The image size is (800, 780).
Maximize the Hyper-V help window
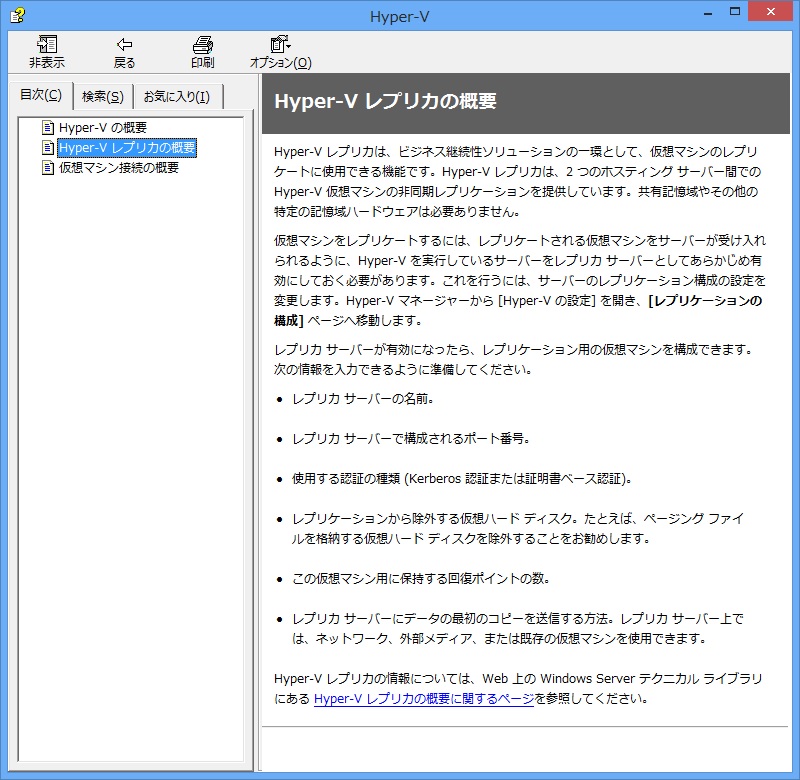coord(735,12)
